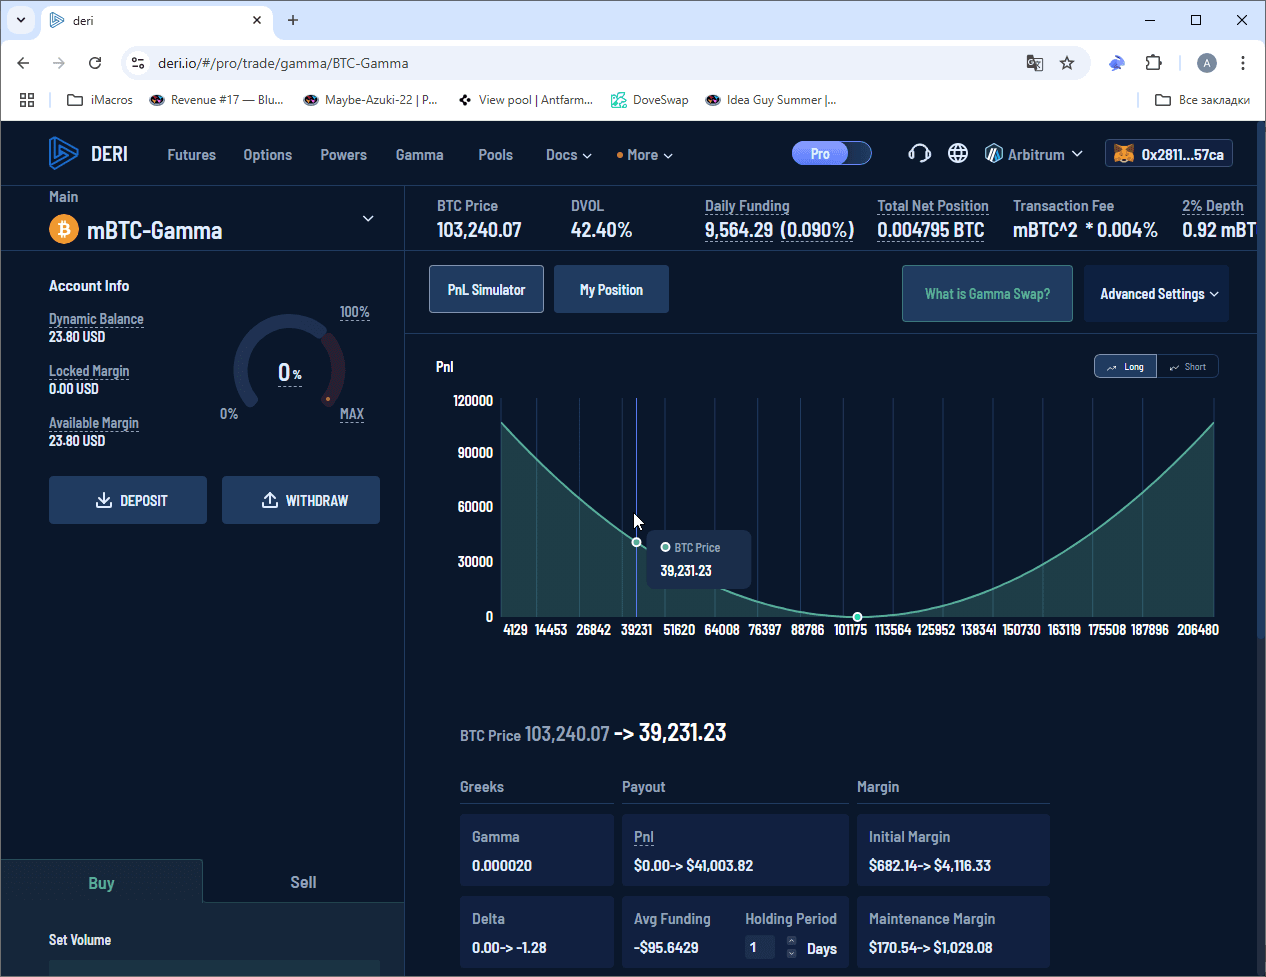Go to the Futures page
Screen dimensions: 1266x977
(192, 155)
